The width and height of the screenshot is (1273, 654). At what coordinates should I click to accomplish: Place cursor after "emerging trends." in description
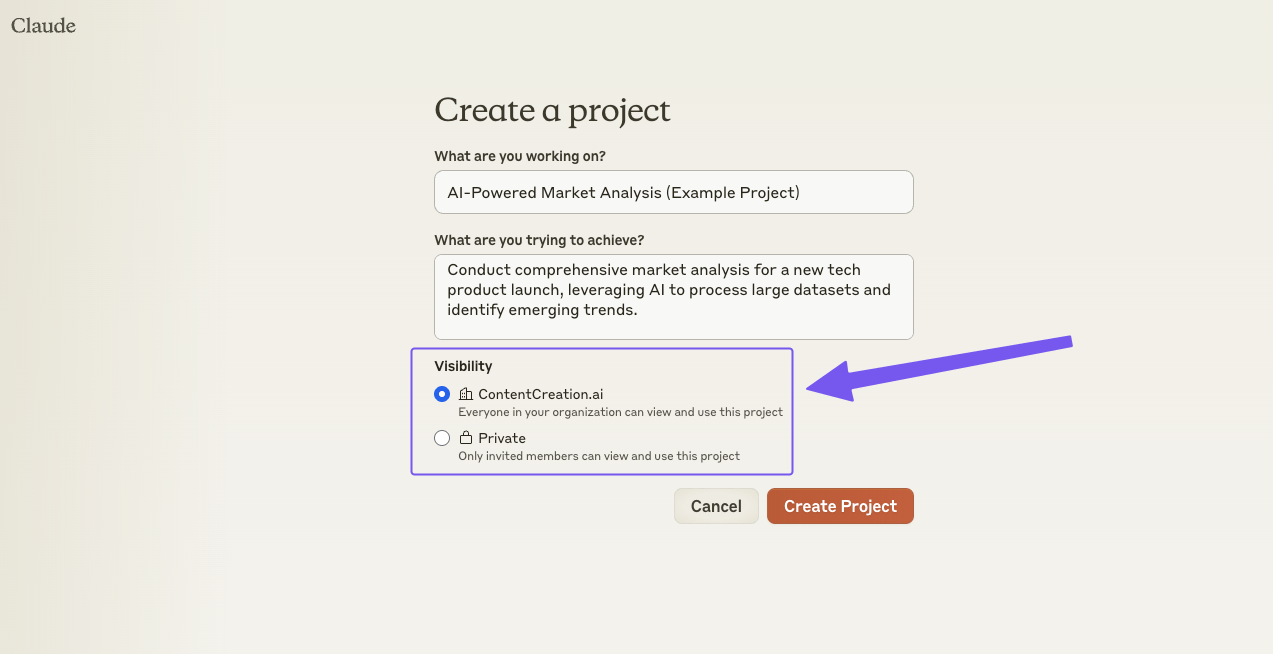639,311
